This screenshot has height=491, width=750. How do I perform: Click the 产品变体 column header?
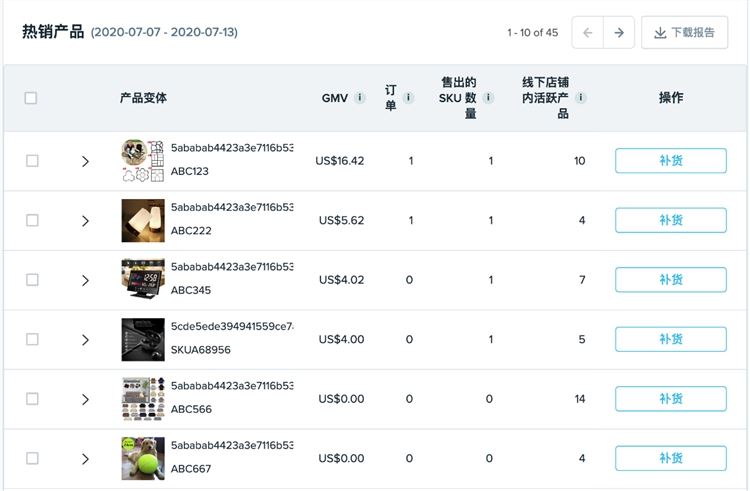[x=143, y=98]
